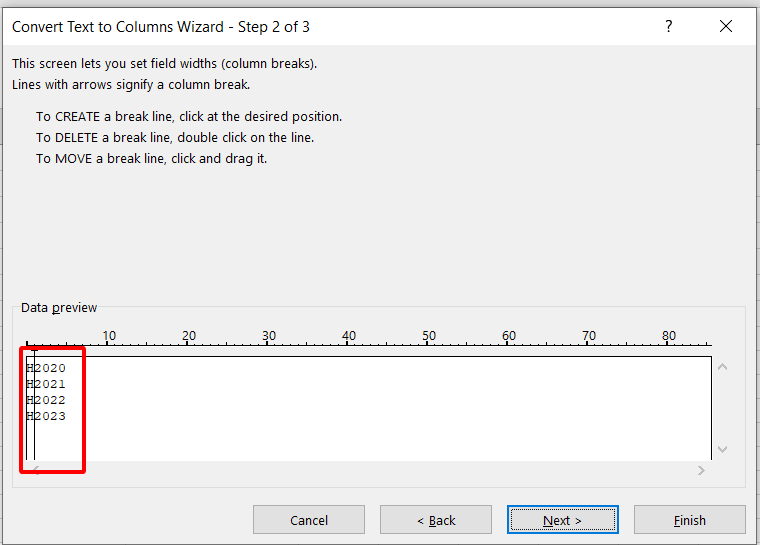Click the ruler at mark 20

[x=186, y=345]
